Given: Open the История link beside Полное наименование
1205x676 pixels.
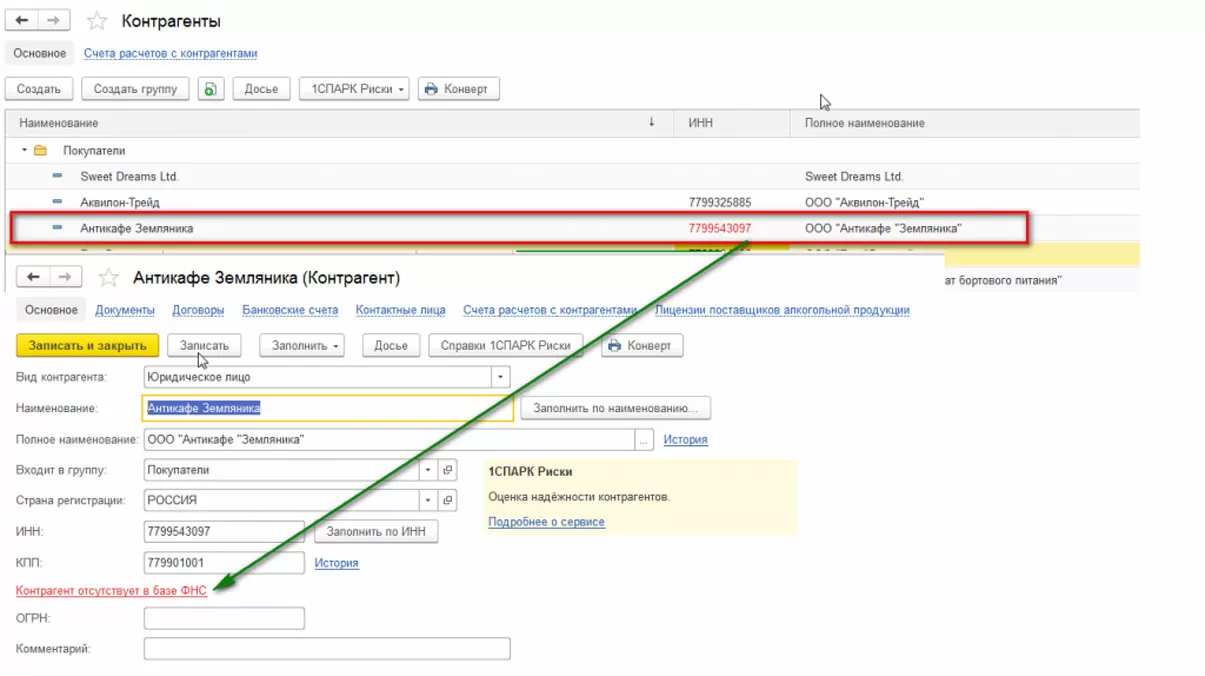Looking at the screenshot, I should [x=685, y=440].
